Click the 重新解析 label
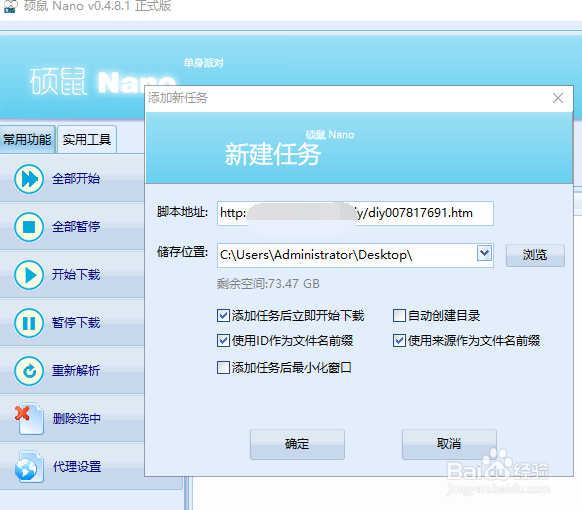This screenshot has height=510, width=582. 76,371
